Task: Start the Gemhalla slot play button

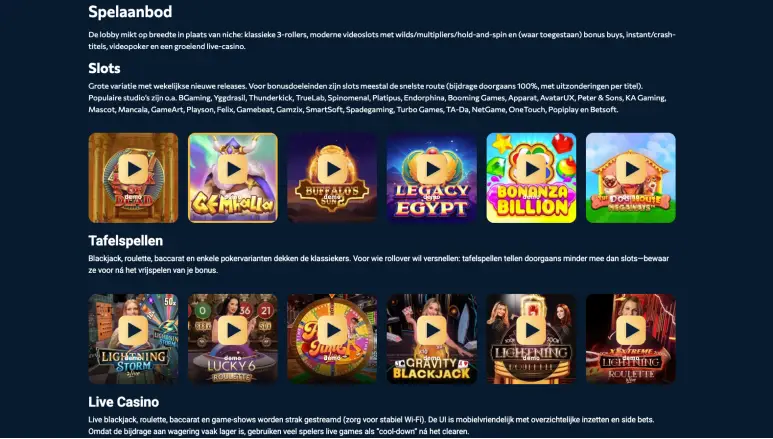Action: (x=233, y=169)
